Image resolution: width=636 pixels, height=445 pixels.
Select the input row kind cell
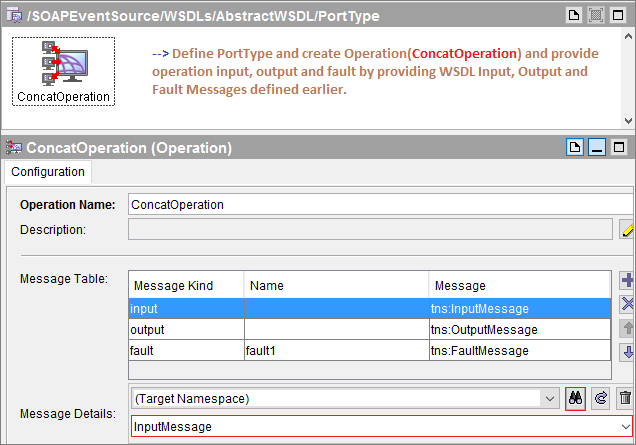tap(187, 309)
